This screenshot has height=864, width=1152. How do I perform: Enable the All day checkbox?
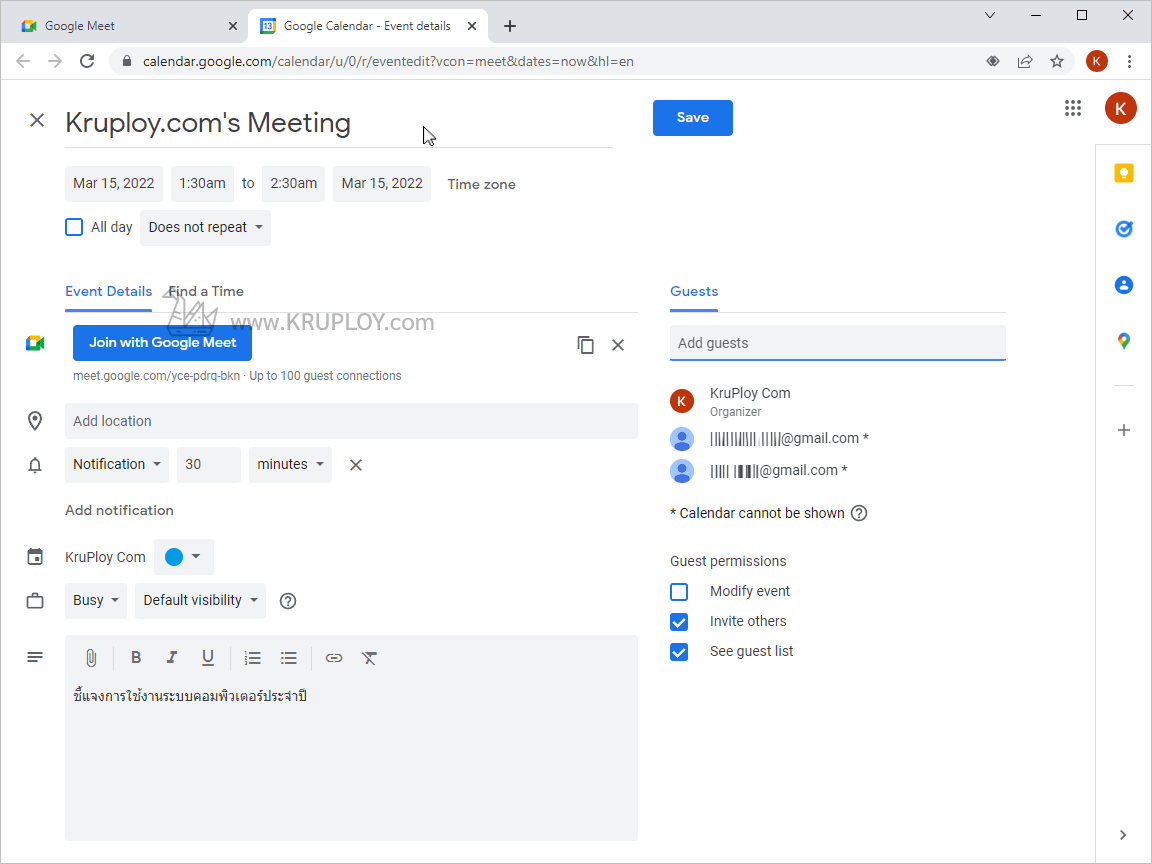coord(74,227)
